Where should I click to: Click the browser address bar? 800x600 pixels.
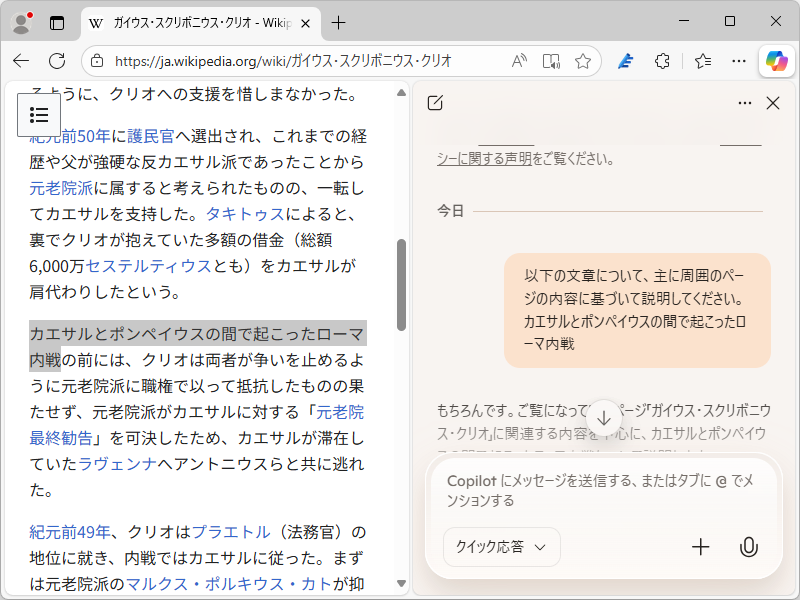point(300,60)
